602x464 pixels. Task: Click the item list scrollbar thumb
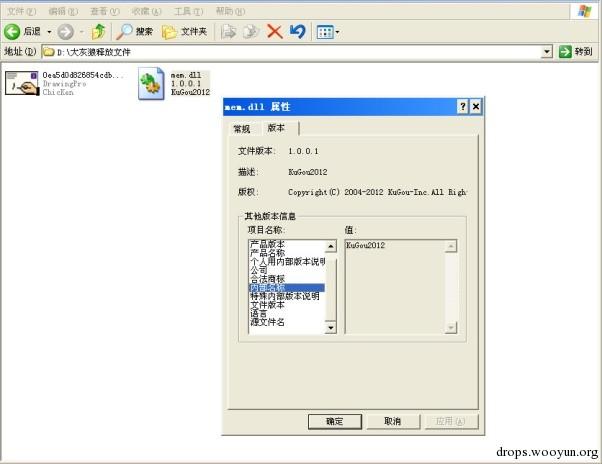(x=331, y=290)
